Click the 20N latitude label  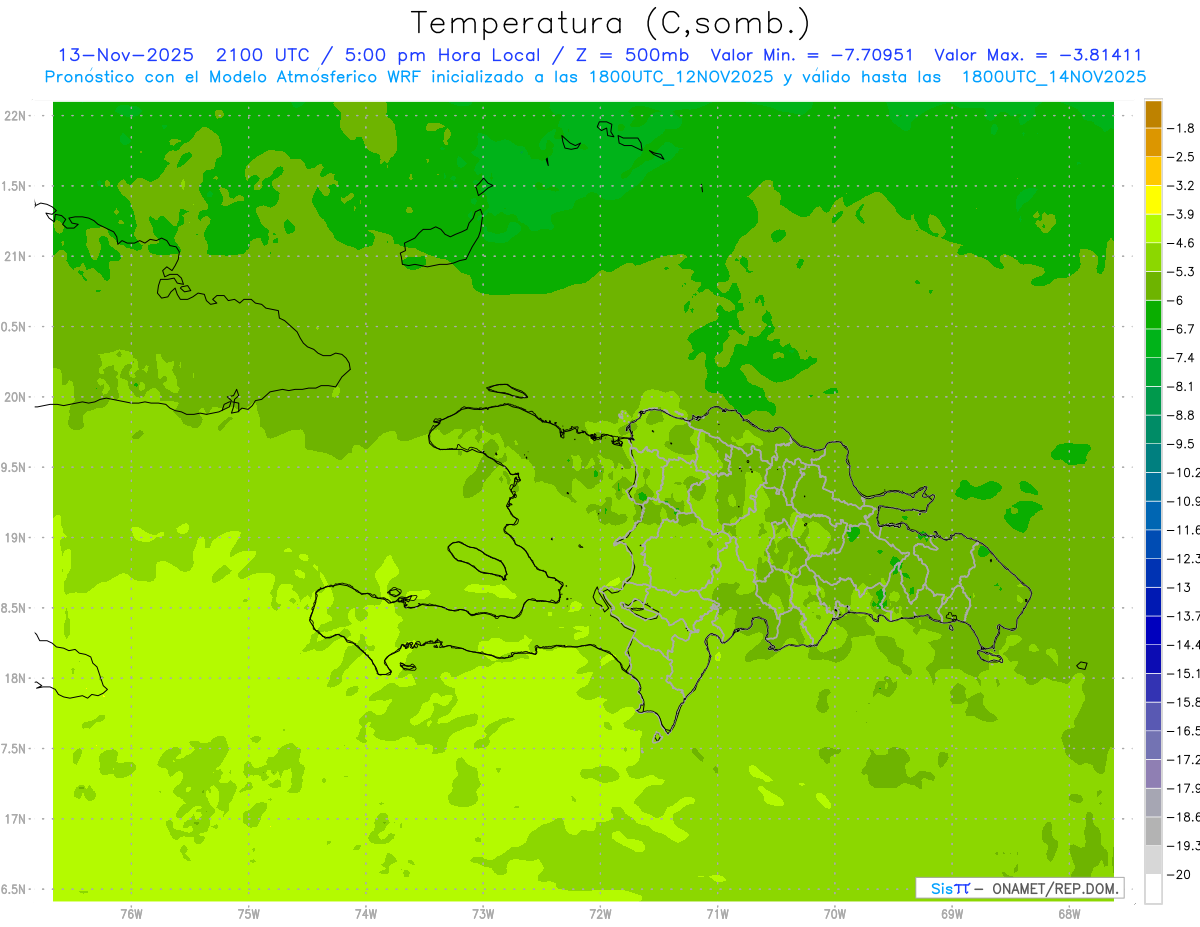[16, 397]
